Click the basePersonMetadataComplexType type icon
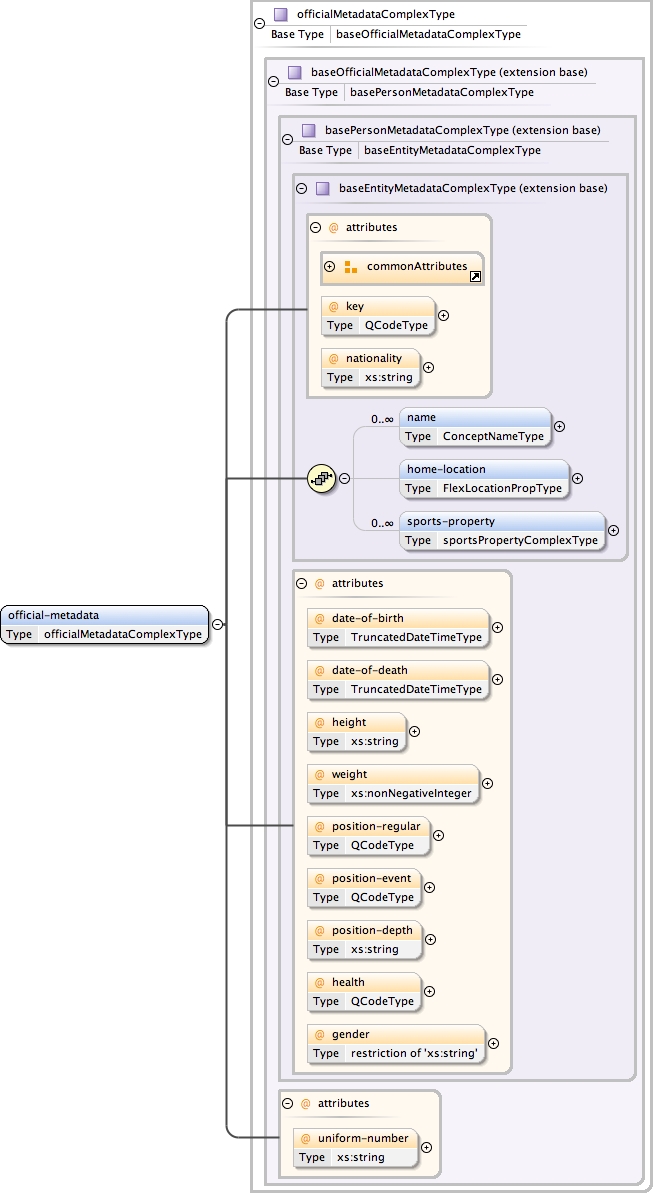The width and height of the screenshot is (653, 1193). pos(308,130)
